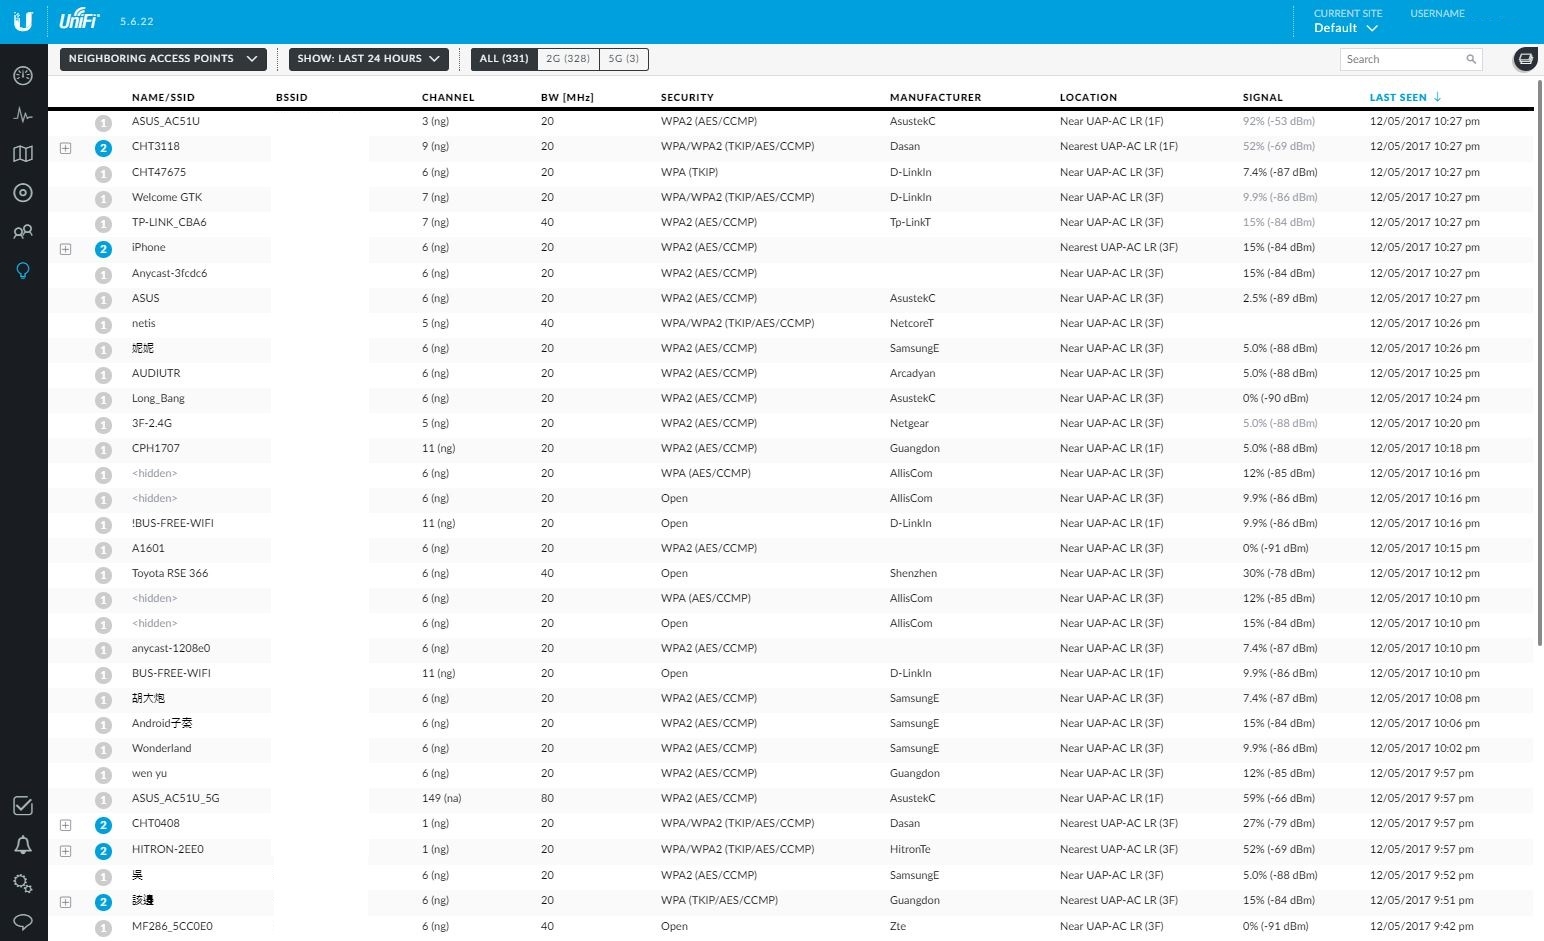Open the Dashboard gauge icon in sidebar
Image resolution: width=1544 pixels, height=941 pixels.
[x=23, y=76]
